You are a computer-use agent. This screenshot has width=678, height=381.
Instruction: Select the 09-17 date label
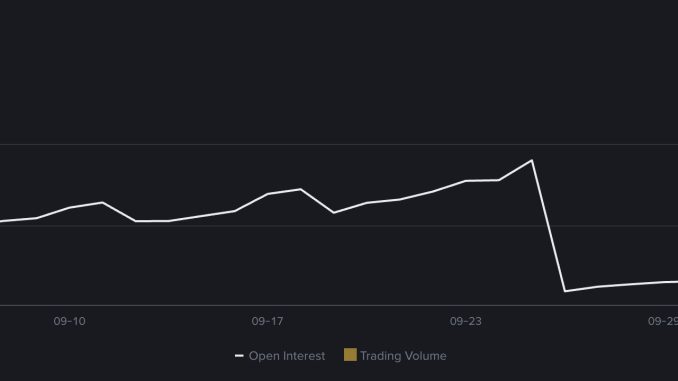coord(268,321)
